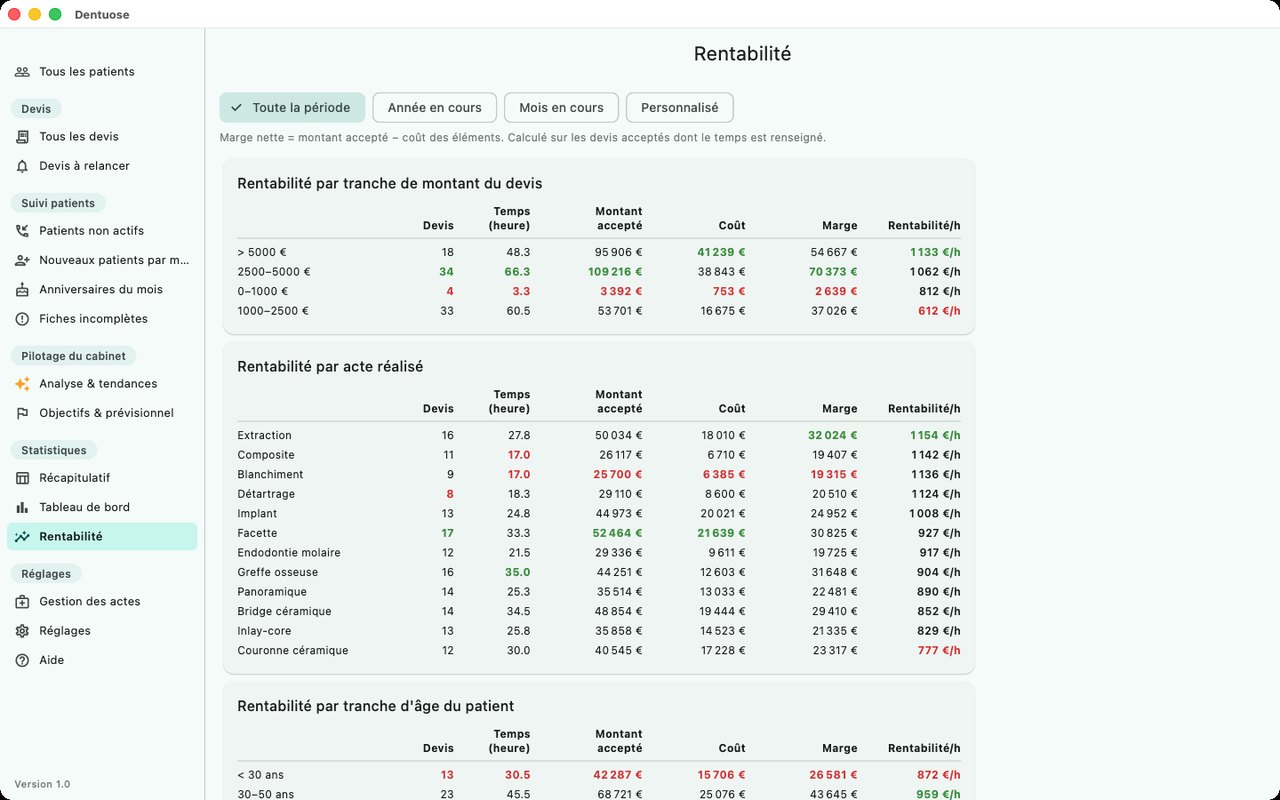Click the Marge nette explanation text
The image size is (1280, 800).
pos(523,138)
